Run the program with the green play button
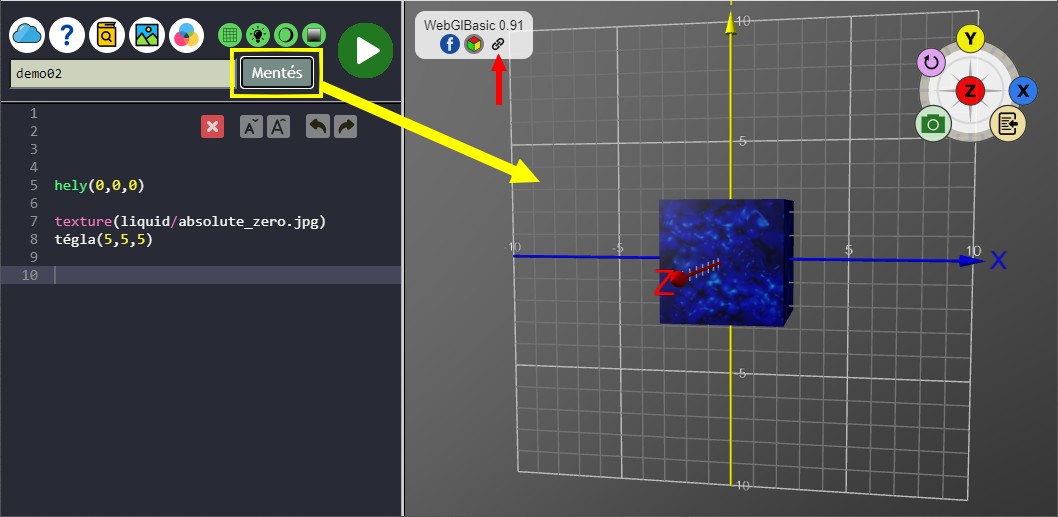The height and width of the screenshot is (517, 1058). (x=365, y=50)
